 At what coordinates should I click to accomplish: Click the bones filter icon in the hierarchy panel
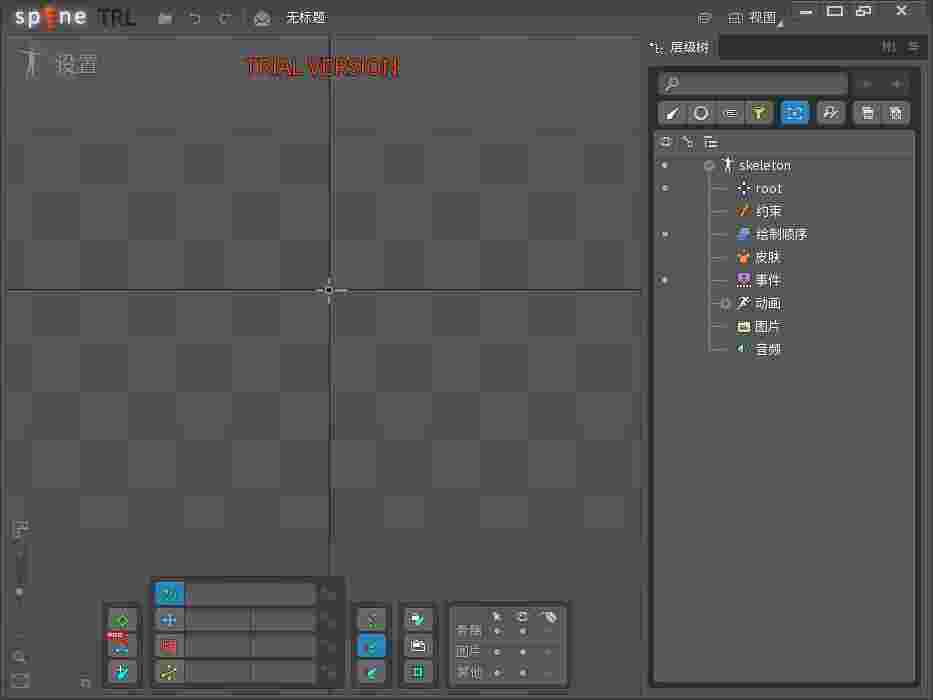pyautogui.click(x=672, y=113)
